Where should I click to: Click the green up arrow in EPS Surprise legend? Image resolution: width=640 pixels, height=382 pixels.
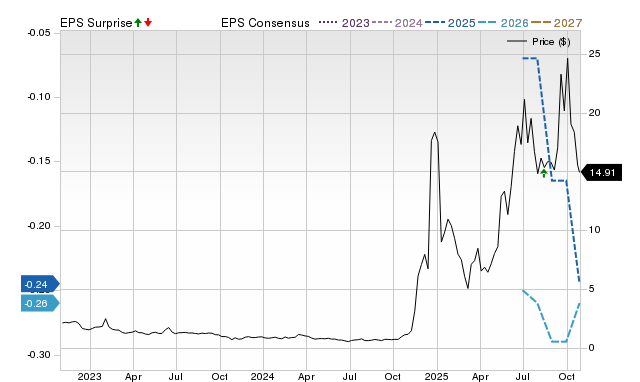click(138, 23)
